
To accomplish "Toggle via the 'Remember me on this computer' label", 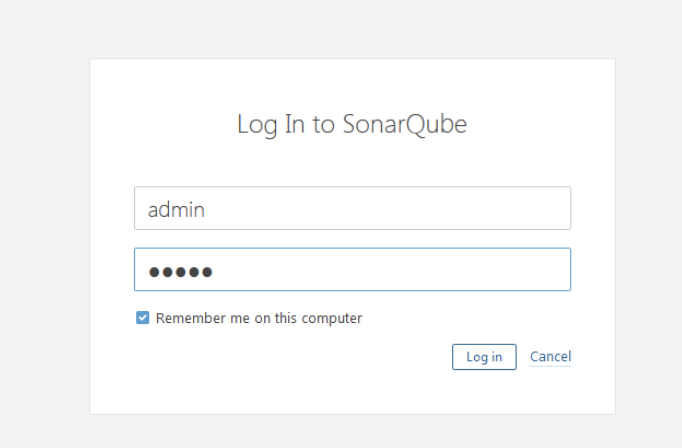I will [x=259, y=318].
